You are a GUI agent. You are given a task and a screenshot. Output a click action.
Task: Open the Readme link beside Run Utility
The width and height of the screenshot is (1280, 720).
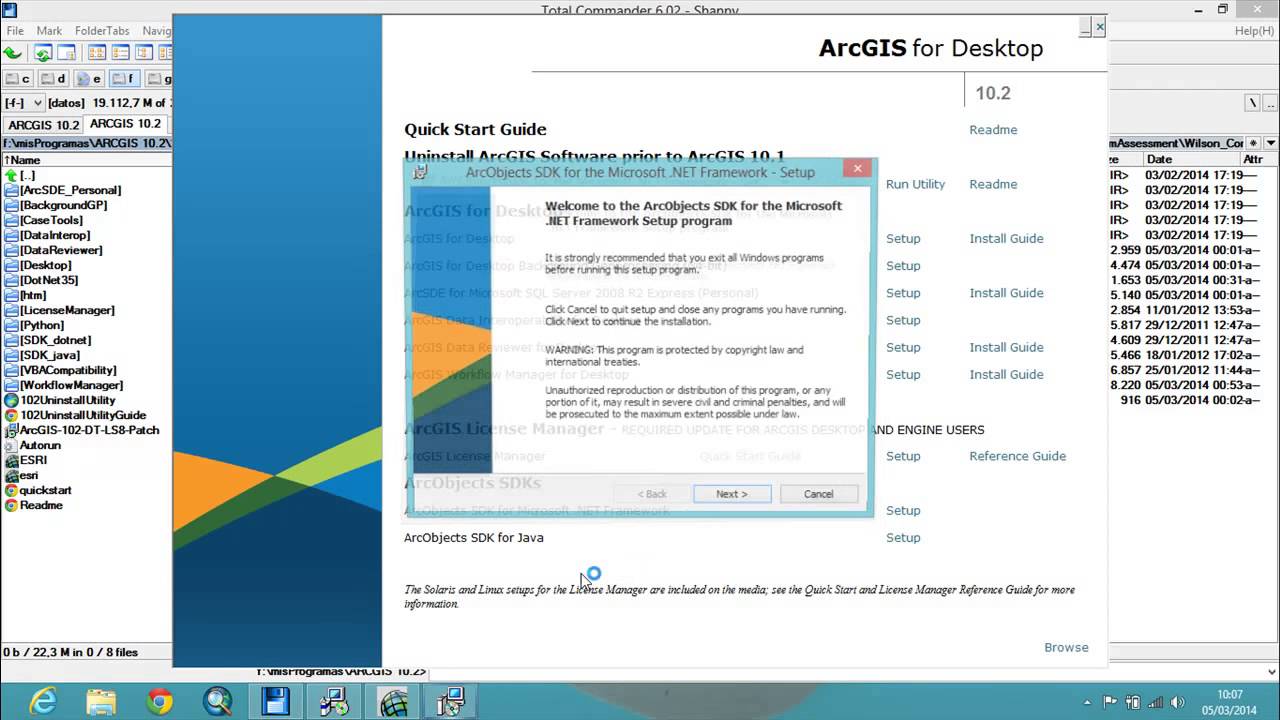click(993, 184)
